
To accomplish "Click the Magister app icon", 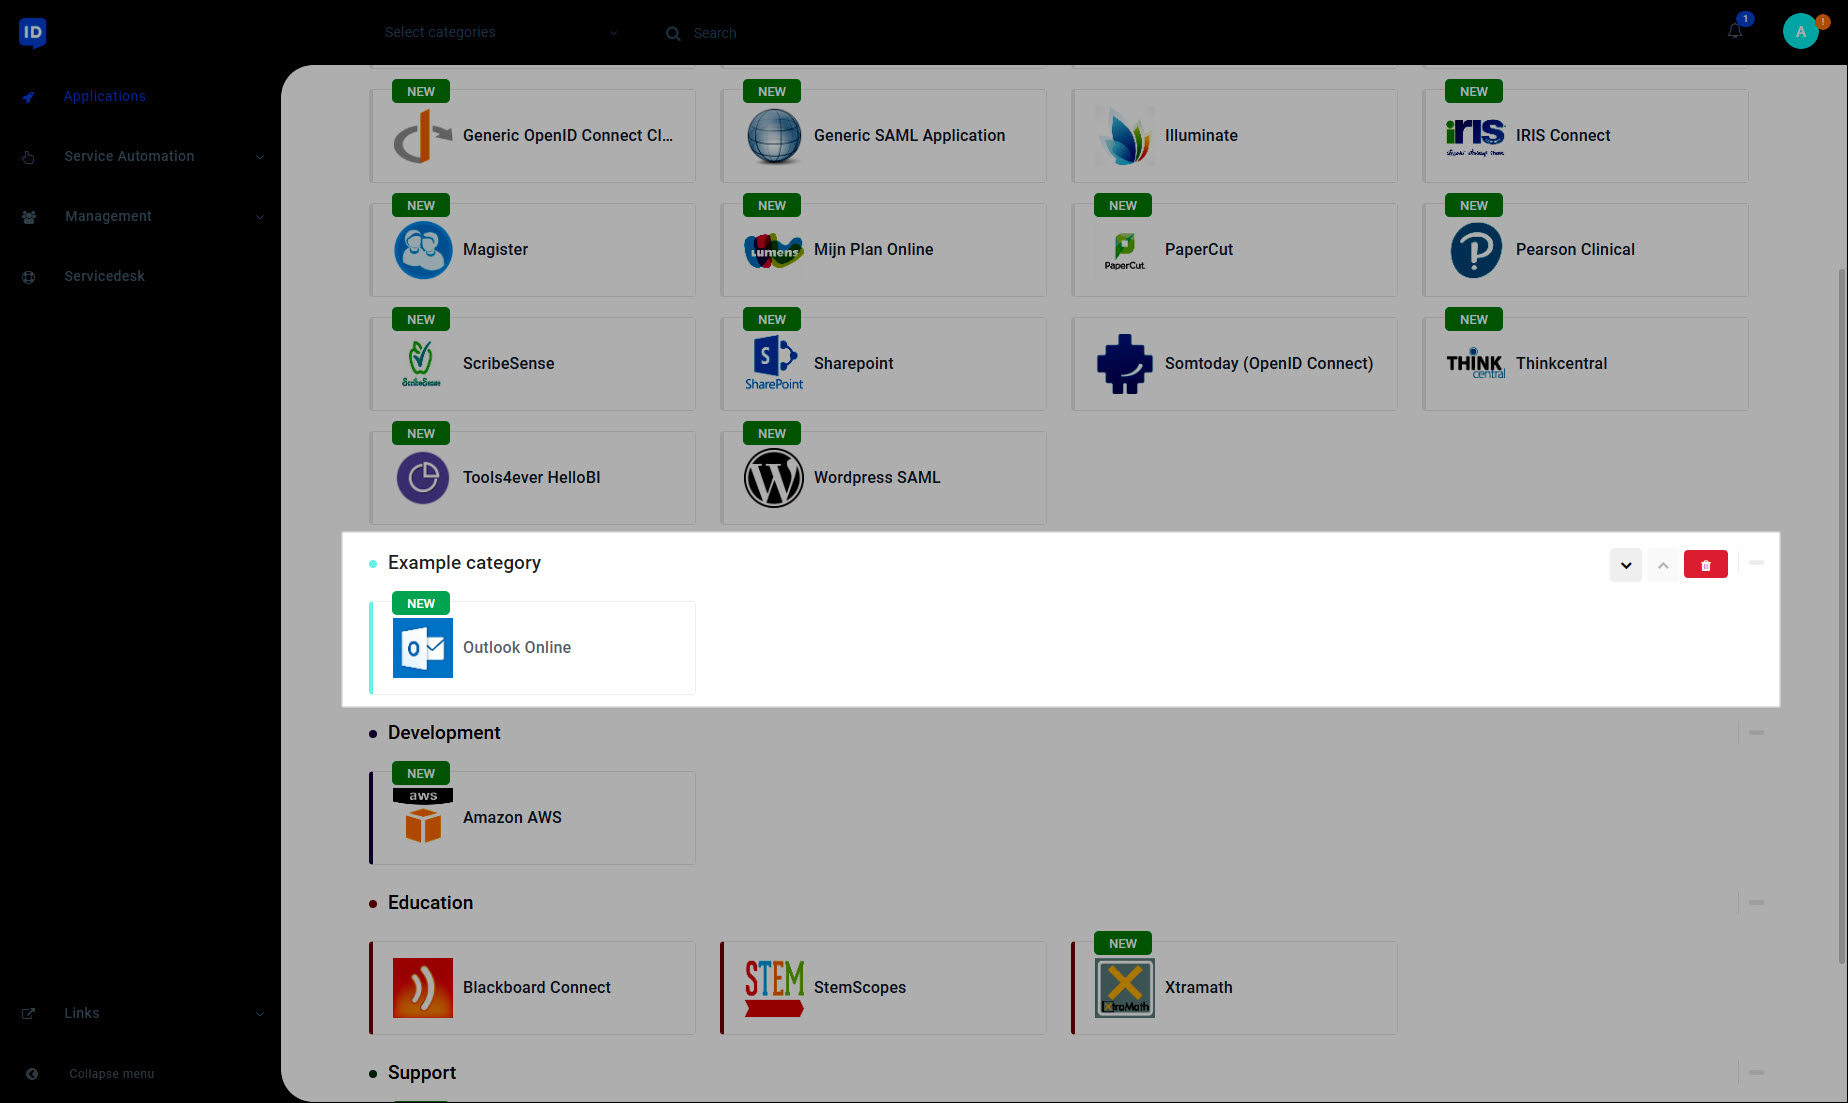I will pos(423,250).
